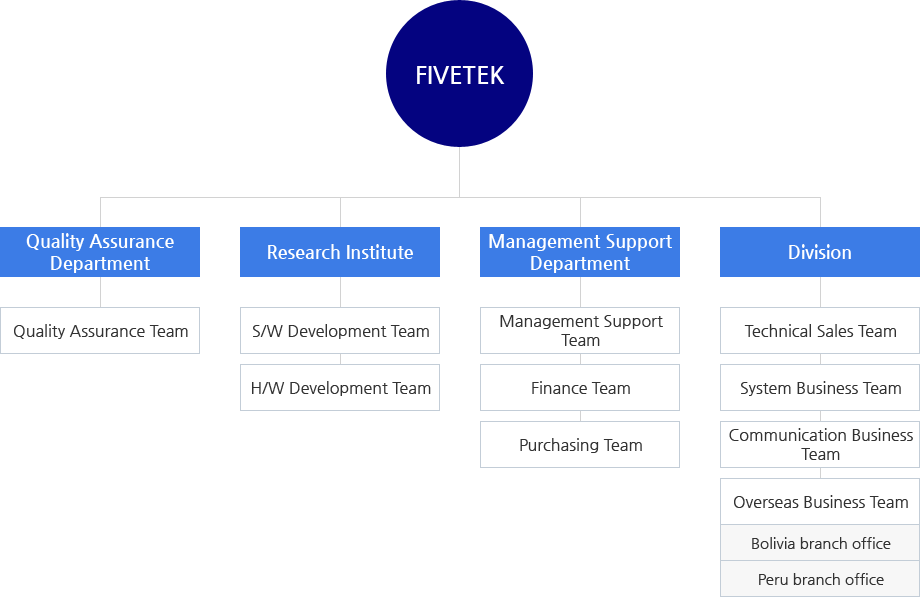The image size is (920, 597).
Task: Select the S/W Development Team box
Action: coord(340,330)
